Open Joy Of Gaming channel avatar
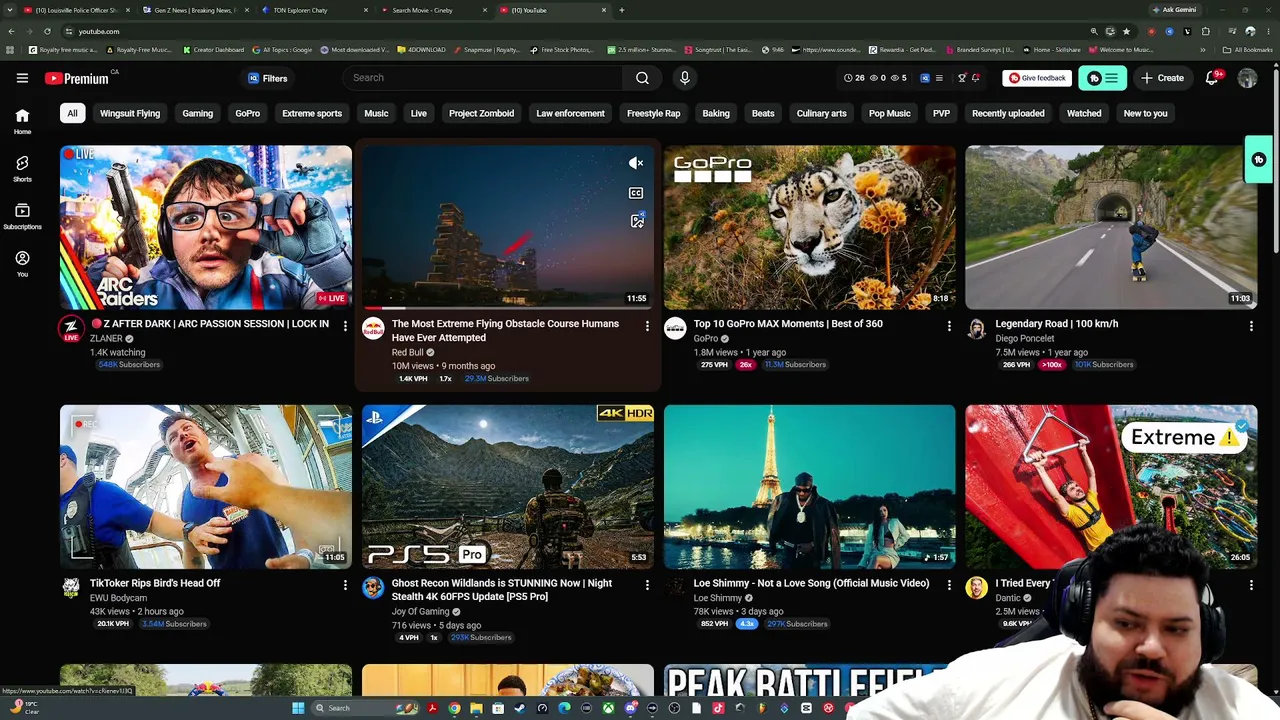Viewport: 1280px width, 720px height. 373,588
